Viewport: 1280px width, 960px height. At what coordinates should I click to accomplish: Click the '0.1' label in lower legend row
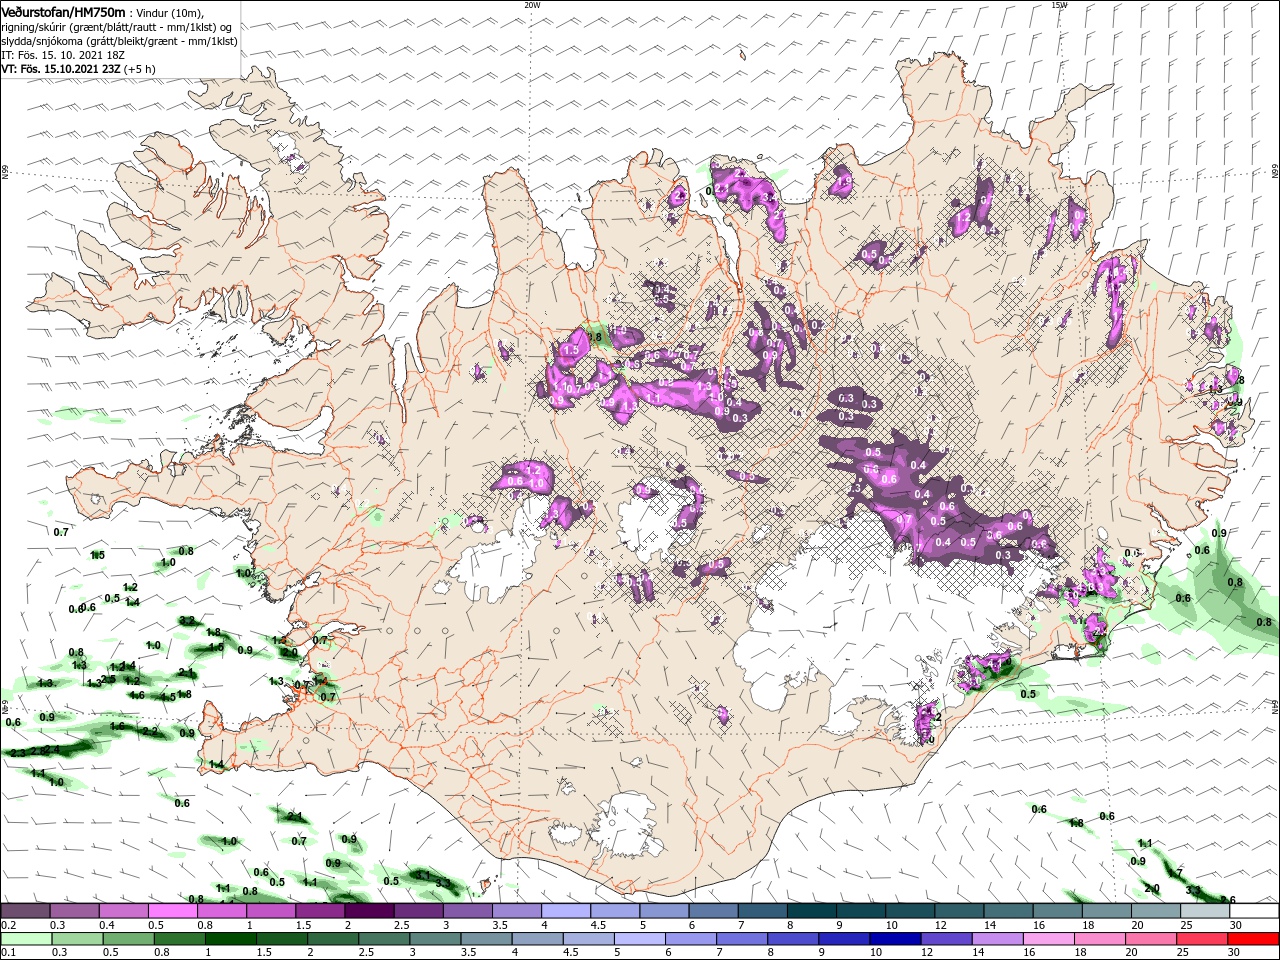pyautogui.click(x=8, y=954)
